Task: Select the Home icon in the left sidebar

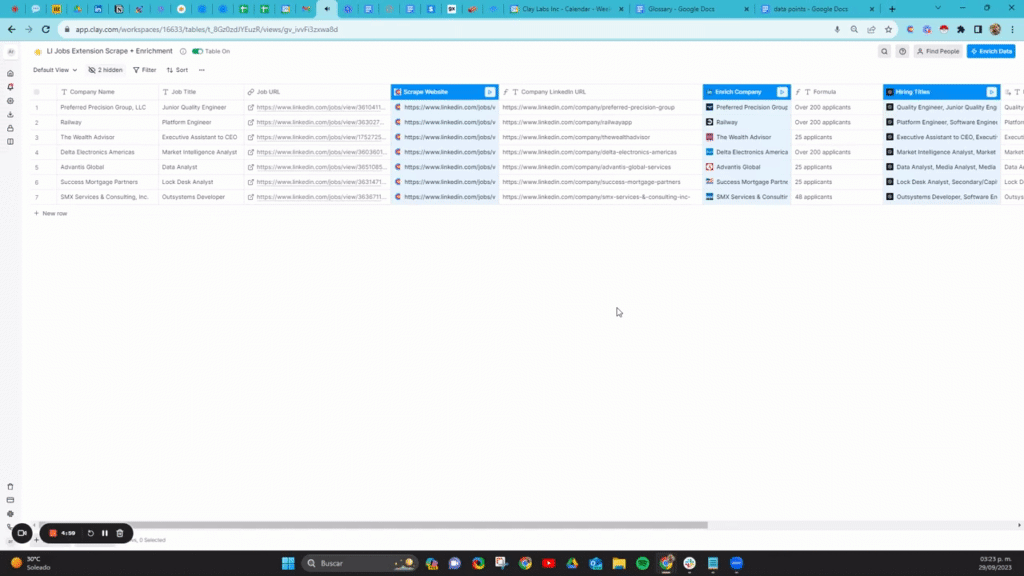Action: [10, 73]
